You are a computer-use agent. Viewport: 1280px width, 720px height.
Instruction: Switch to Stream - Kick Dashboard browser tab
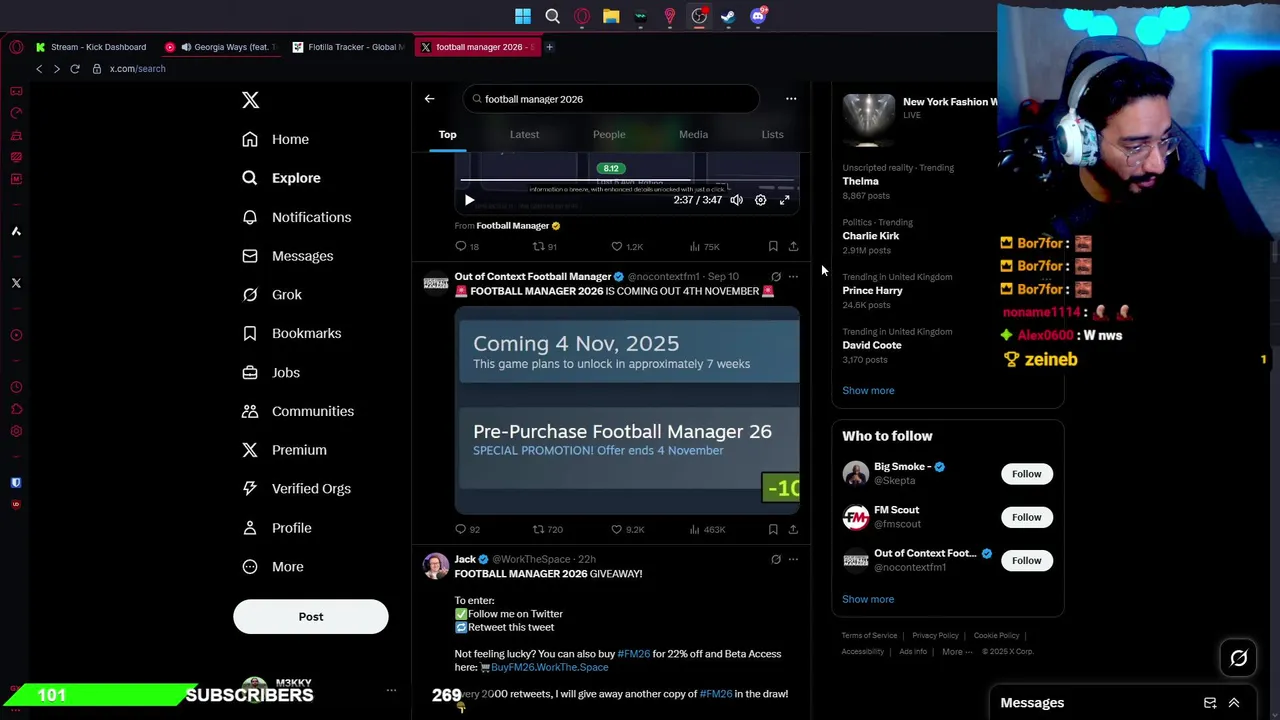pyautogui.click(x=90, y=47)
